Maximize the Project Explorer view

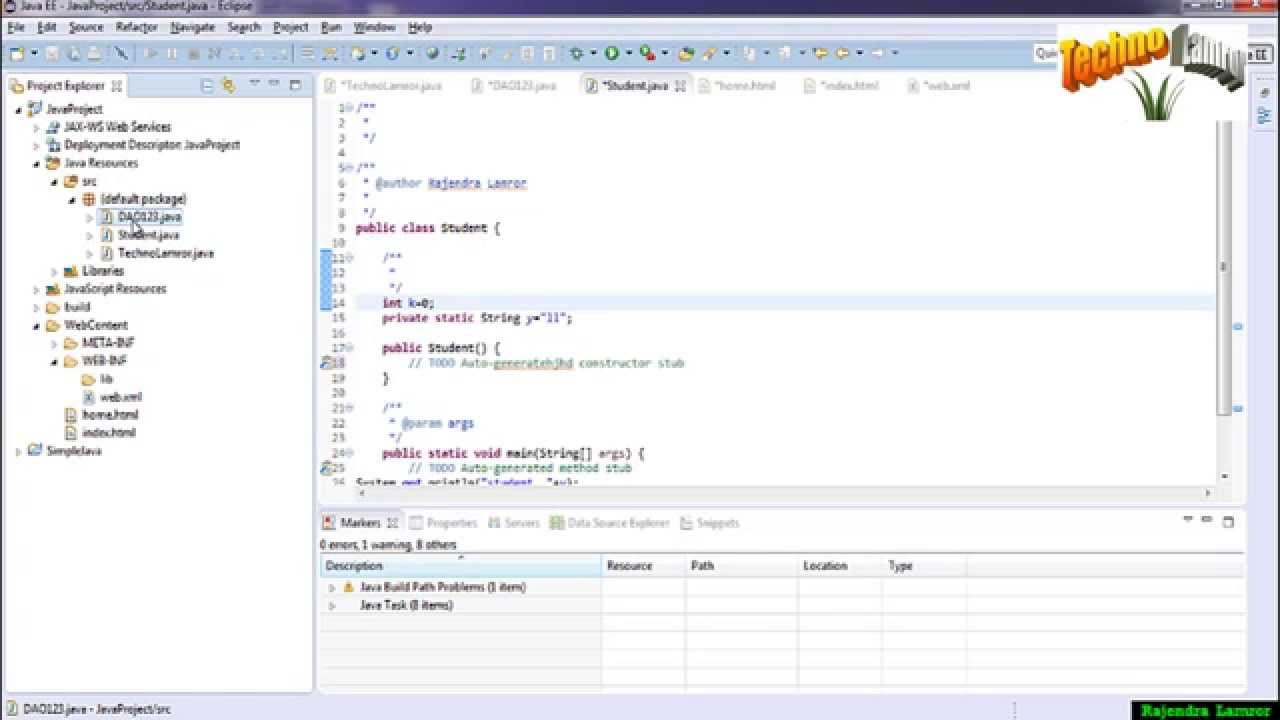[x=295, y=85]
